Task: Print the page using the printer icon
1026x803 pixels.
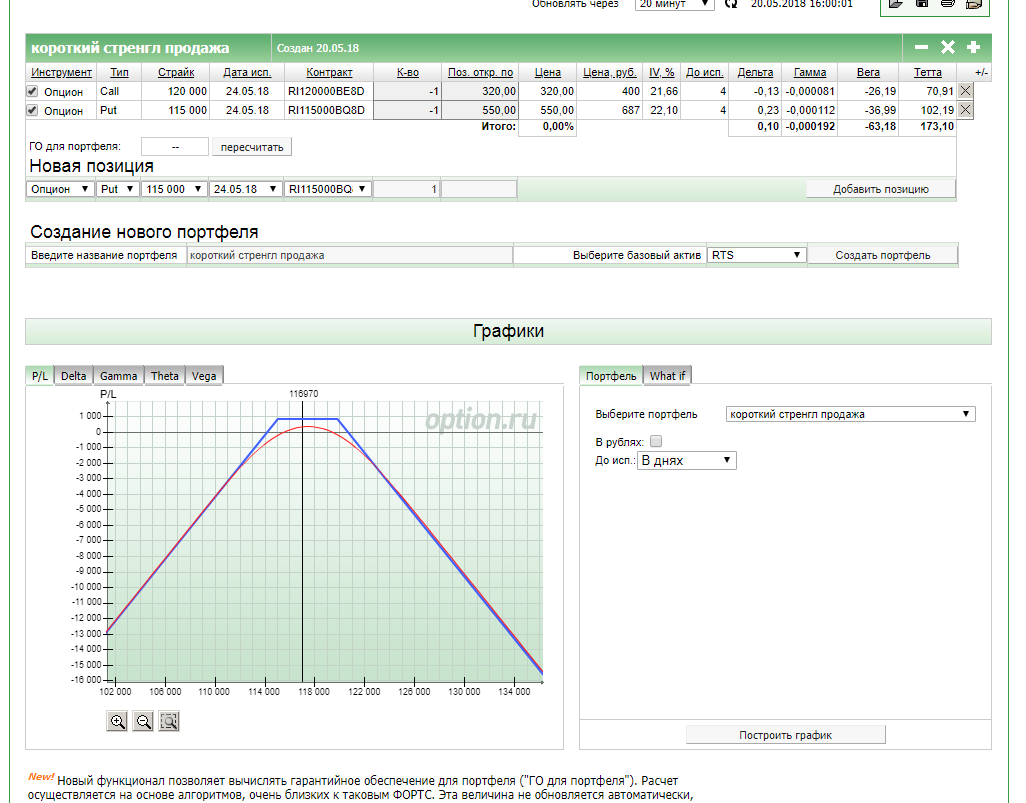Action: [947, 4]
